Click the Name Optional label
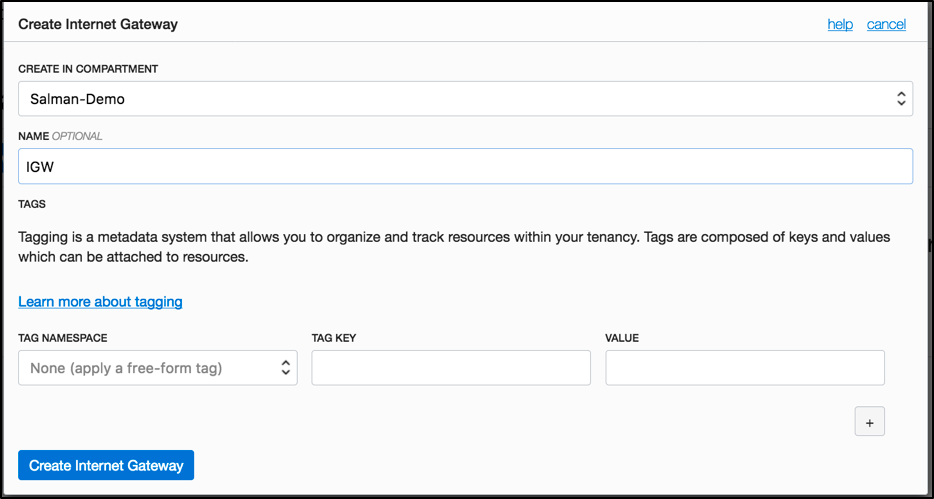 click(x=60, y=136)
